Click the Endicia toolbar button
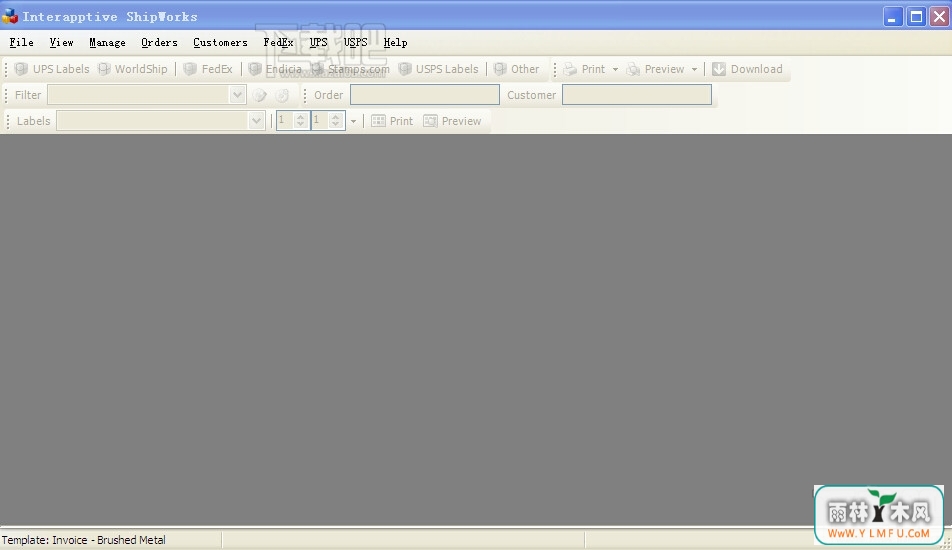Viewport: 952px width, 550px height. click(275, 69)
